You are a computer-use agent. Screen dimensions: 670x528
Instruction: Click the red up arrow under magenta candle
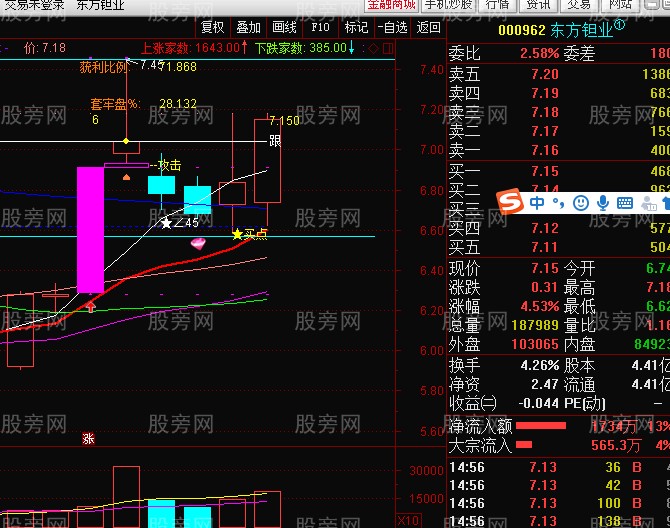(91, 306)
